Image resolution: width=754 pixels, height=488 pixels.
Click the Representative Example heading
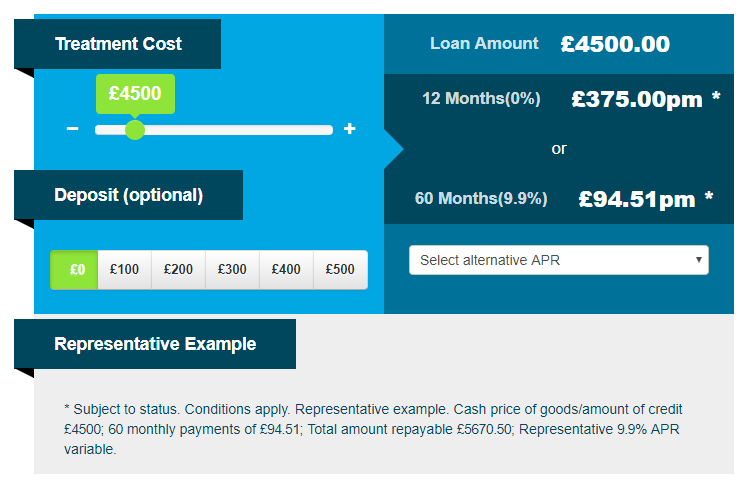[x=155, y=344]
